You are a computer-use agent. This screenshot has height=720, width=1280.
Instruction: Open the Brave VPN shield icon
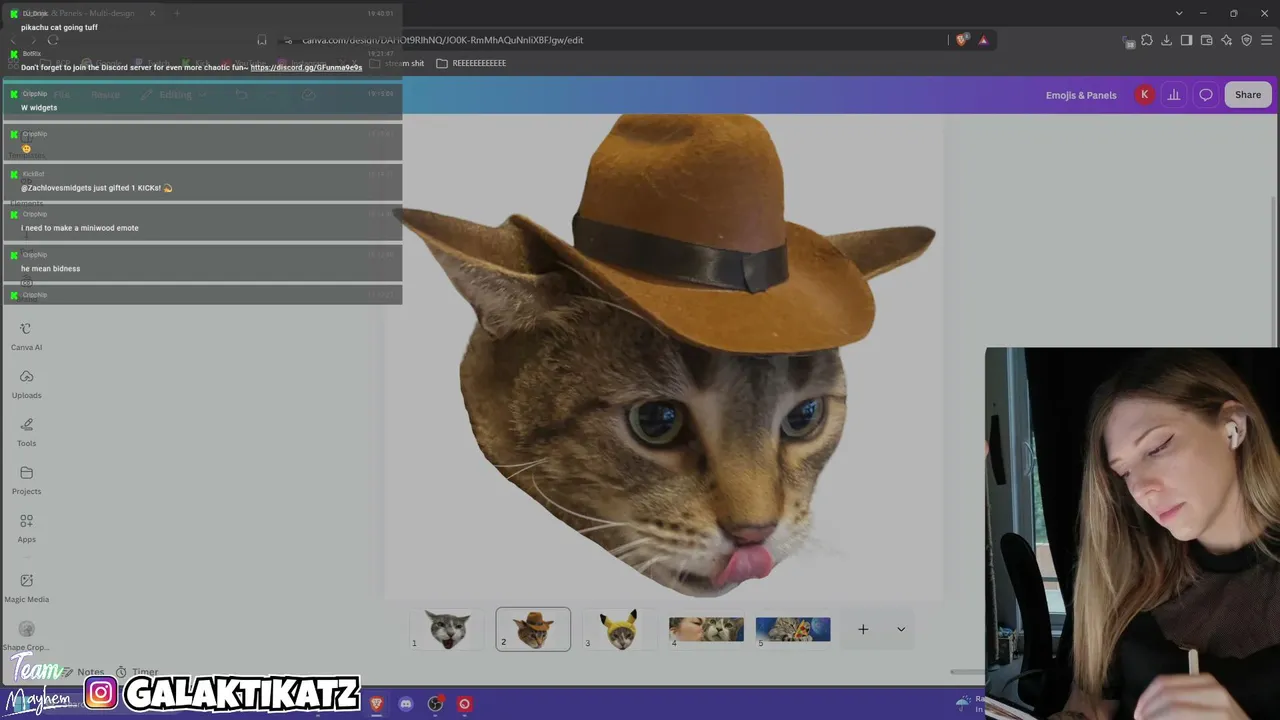coord(1246,40)
